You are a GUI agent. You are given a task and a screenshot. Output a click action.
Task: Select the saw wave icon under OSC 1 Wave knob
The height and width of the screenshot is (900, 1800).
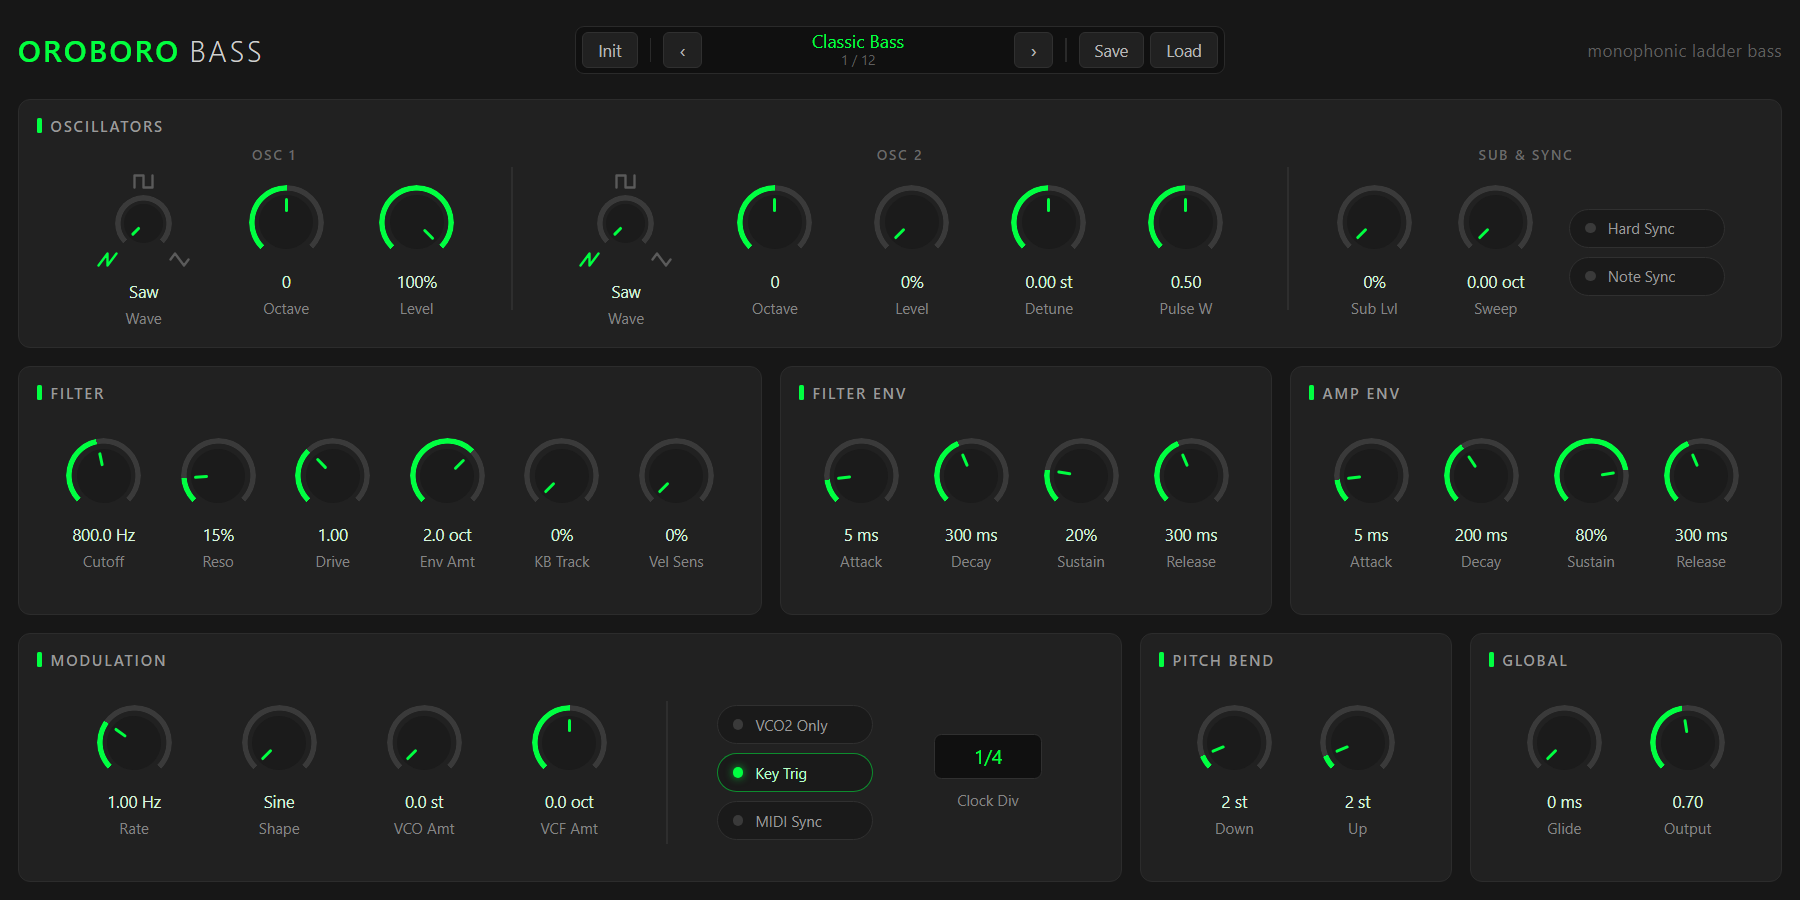107,260
